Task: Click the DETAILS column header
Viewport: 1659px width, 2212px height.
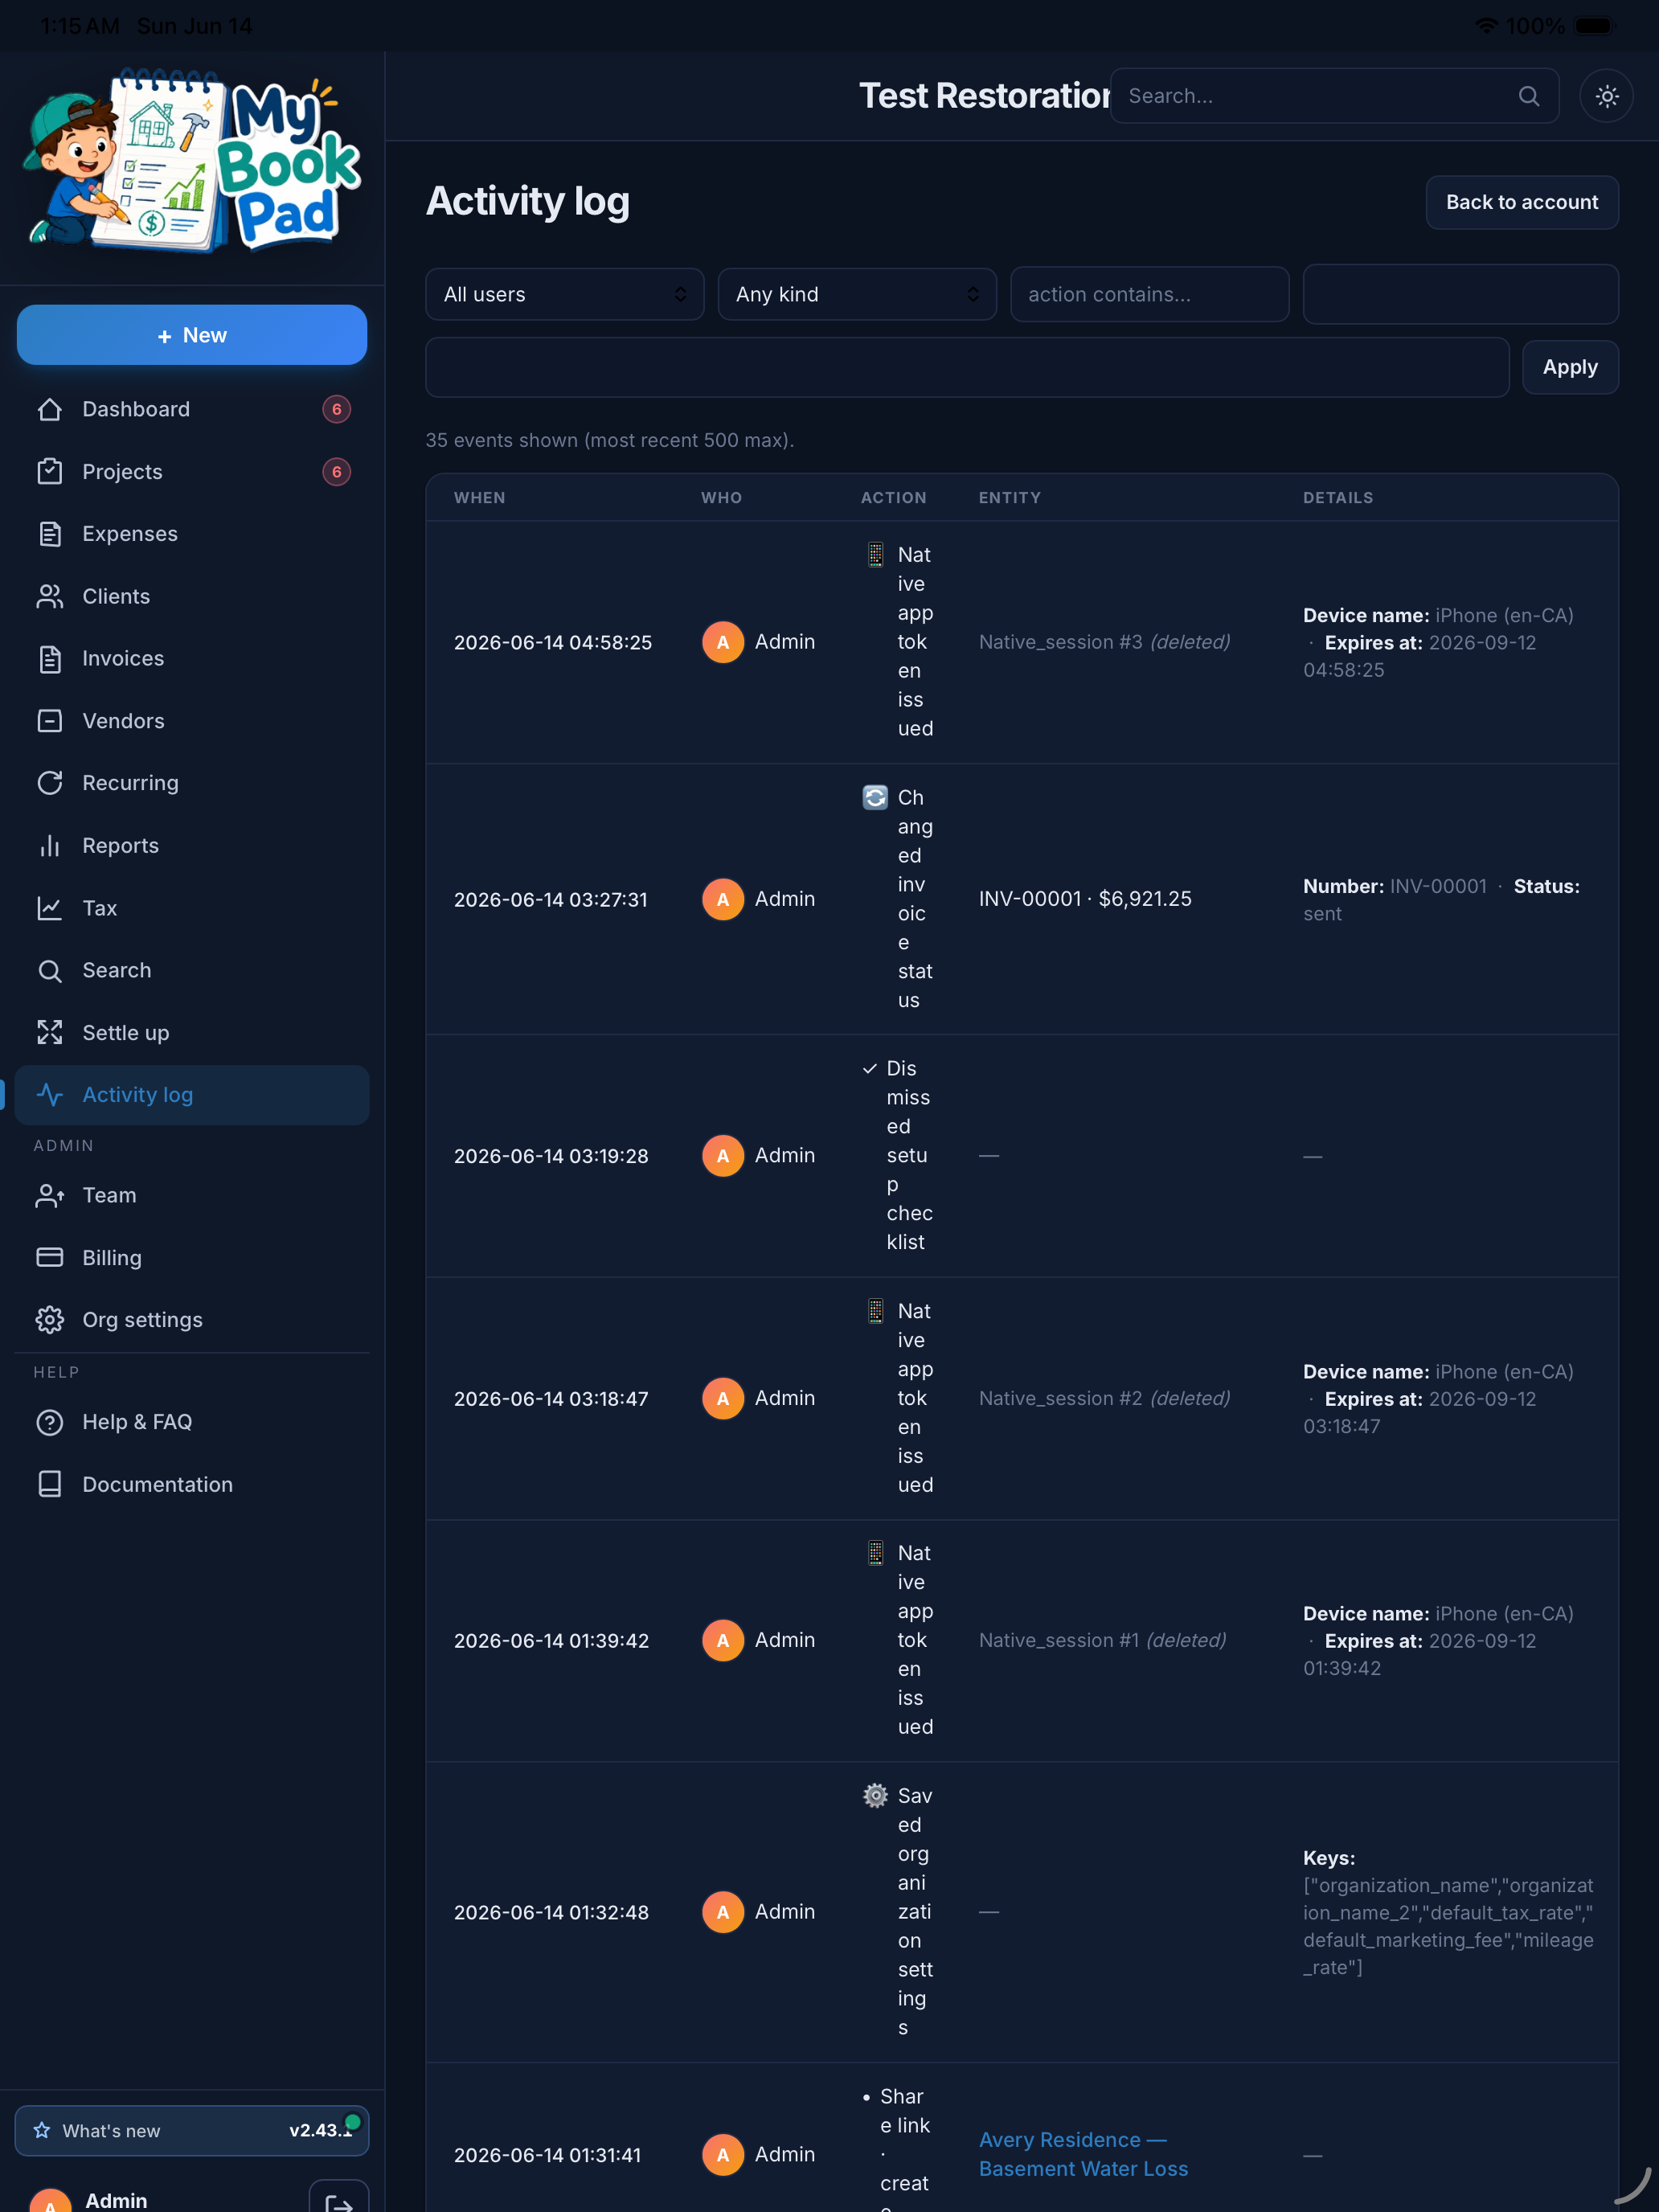Action: click(1338, 497)
